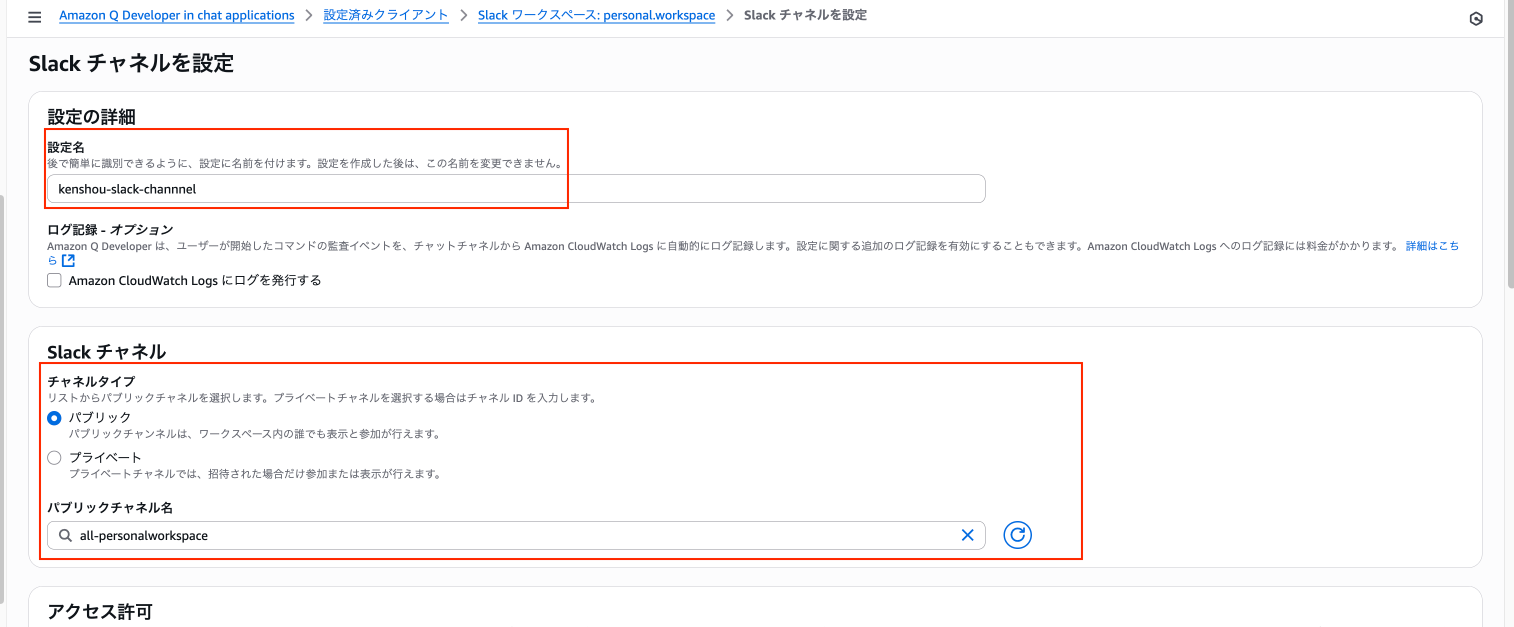Image resolution: width=1514 pixels, height=627 pixels.
Task: Open 設定済みクライアント breadcrumb
Action: [x=386, y=15]
